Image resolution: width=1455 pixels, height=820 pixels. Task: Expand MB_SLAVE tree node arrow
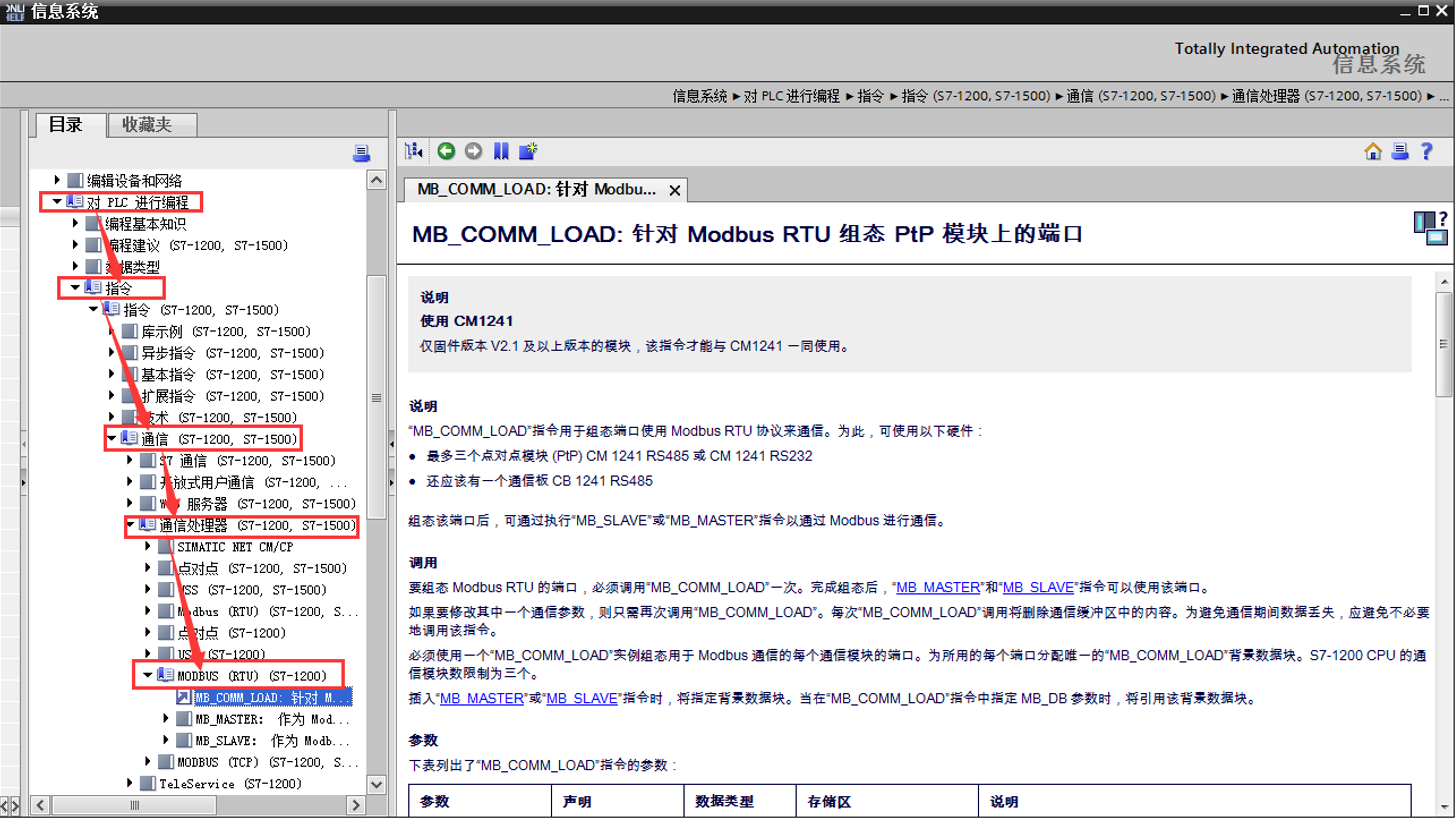[166, 741]
